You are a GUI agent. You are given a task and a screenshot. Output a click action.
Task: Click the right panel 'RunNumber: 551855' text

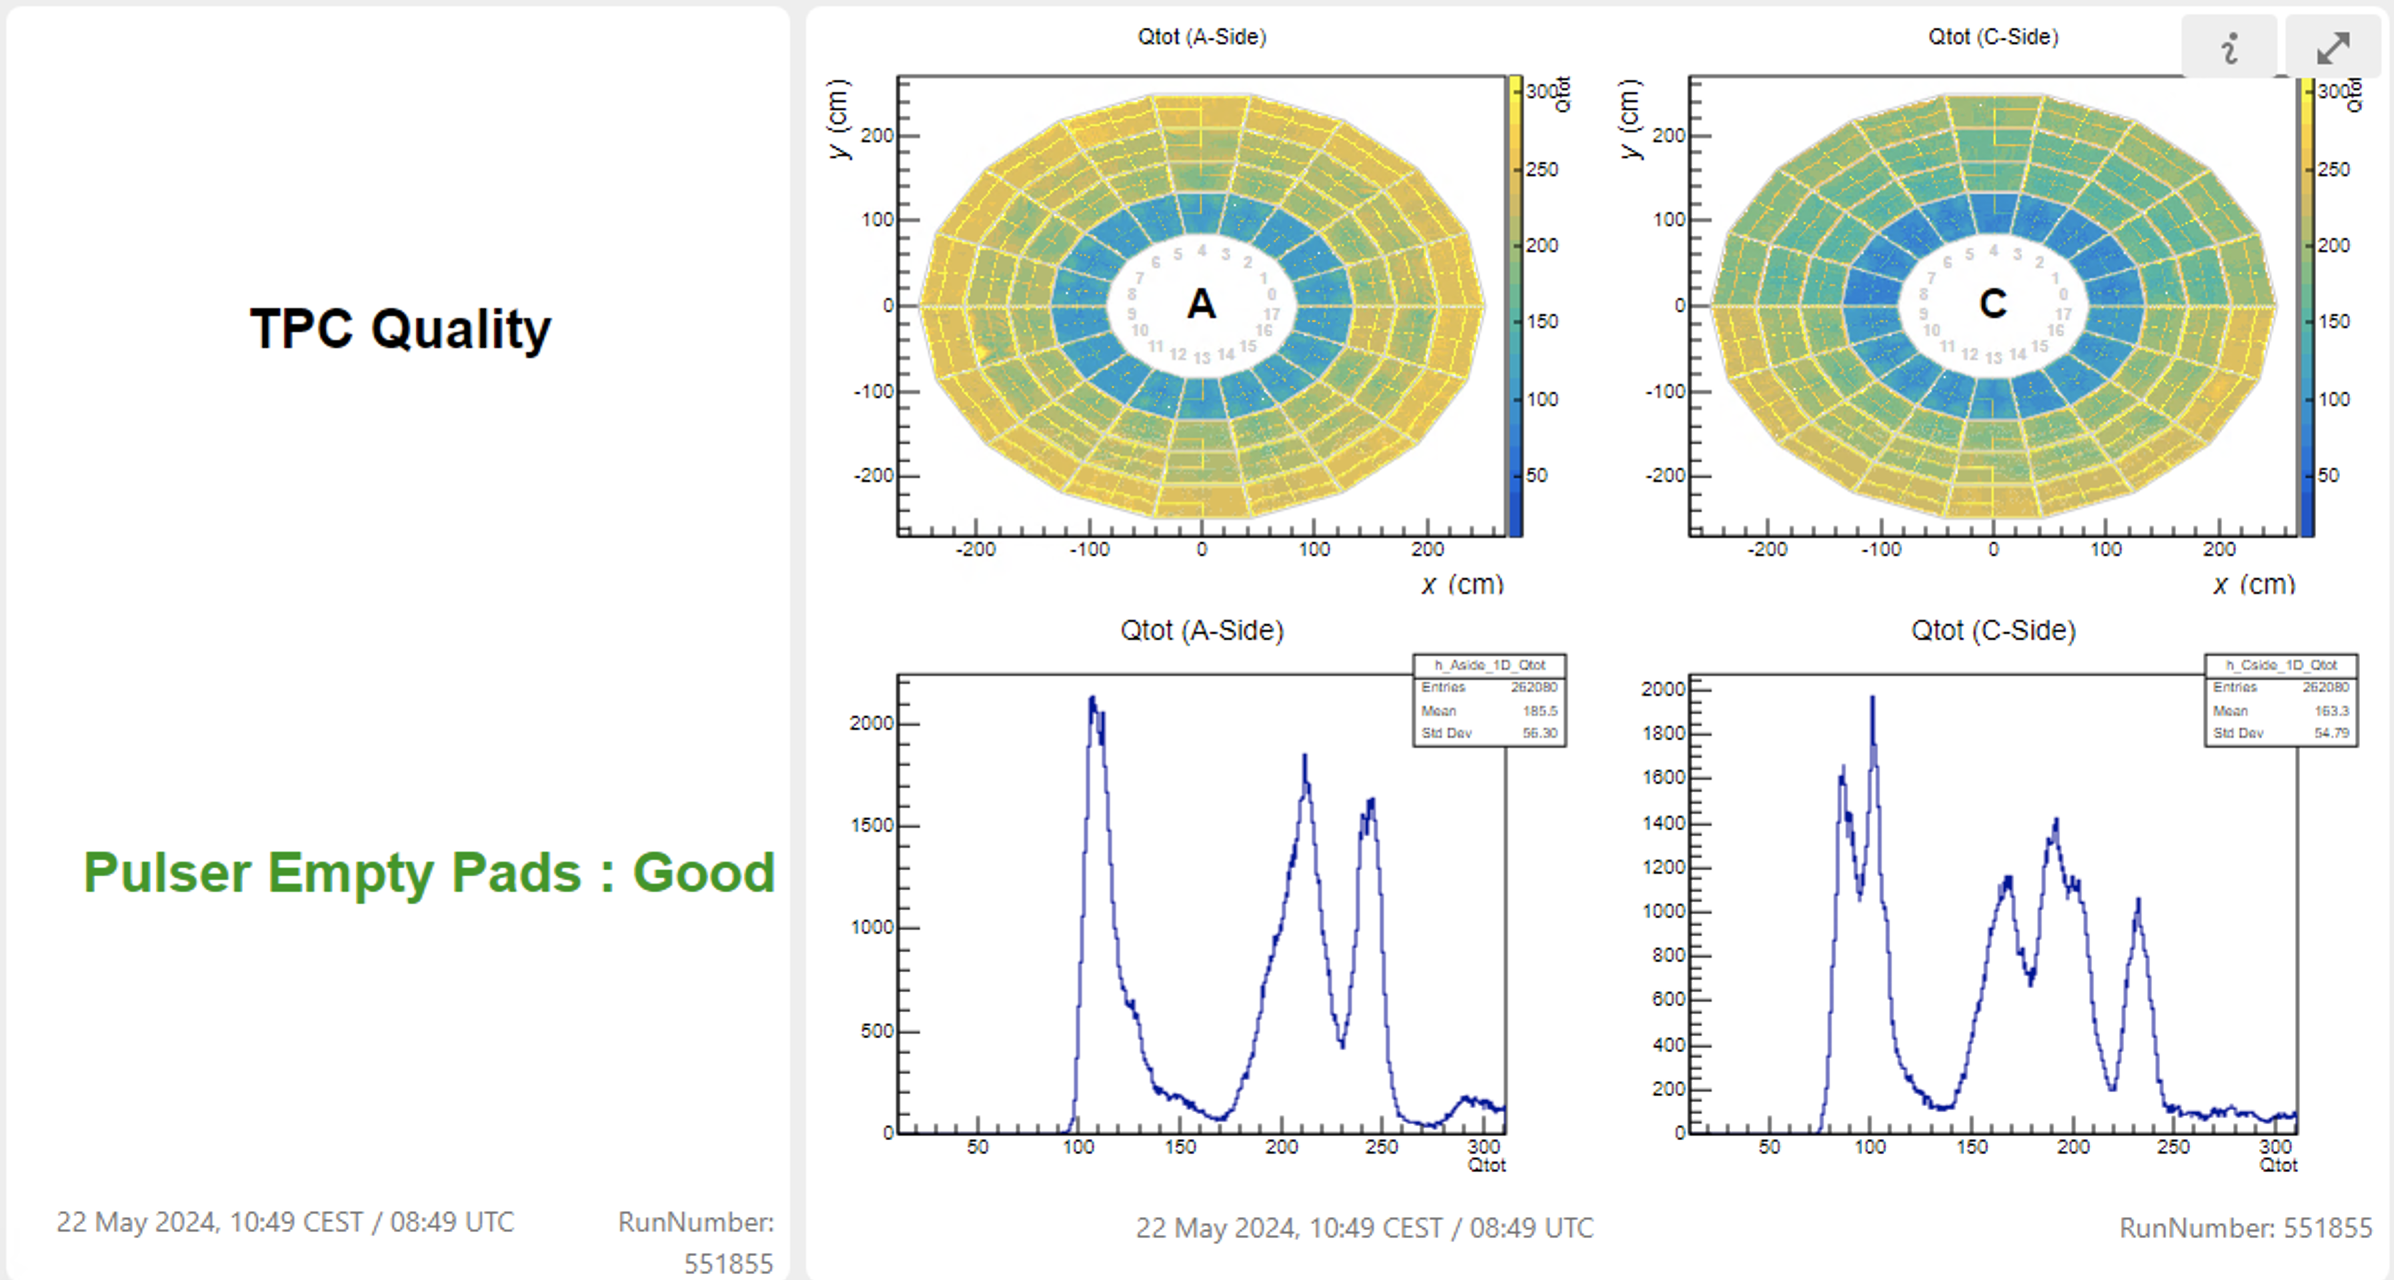coord(2245,1228)
